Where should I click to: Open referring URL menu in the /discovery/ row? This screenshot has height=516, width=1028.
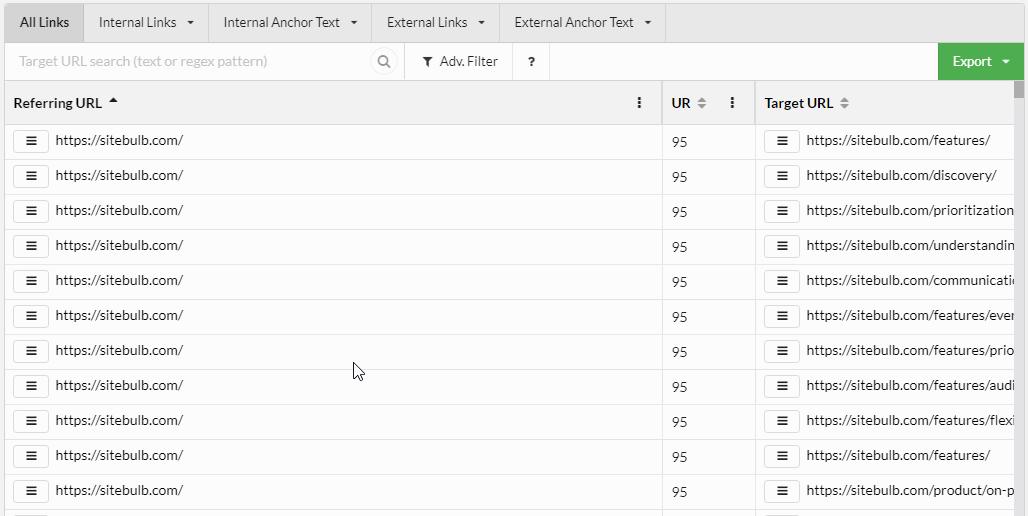pos(31,176)
